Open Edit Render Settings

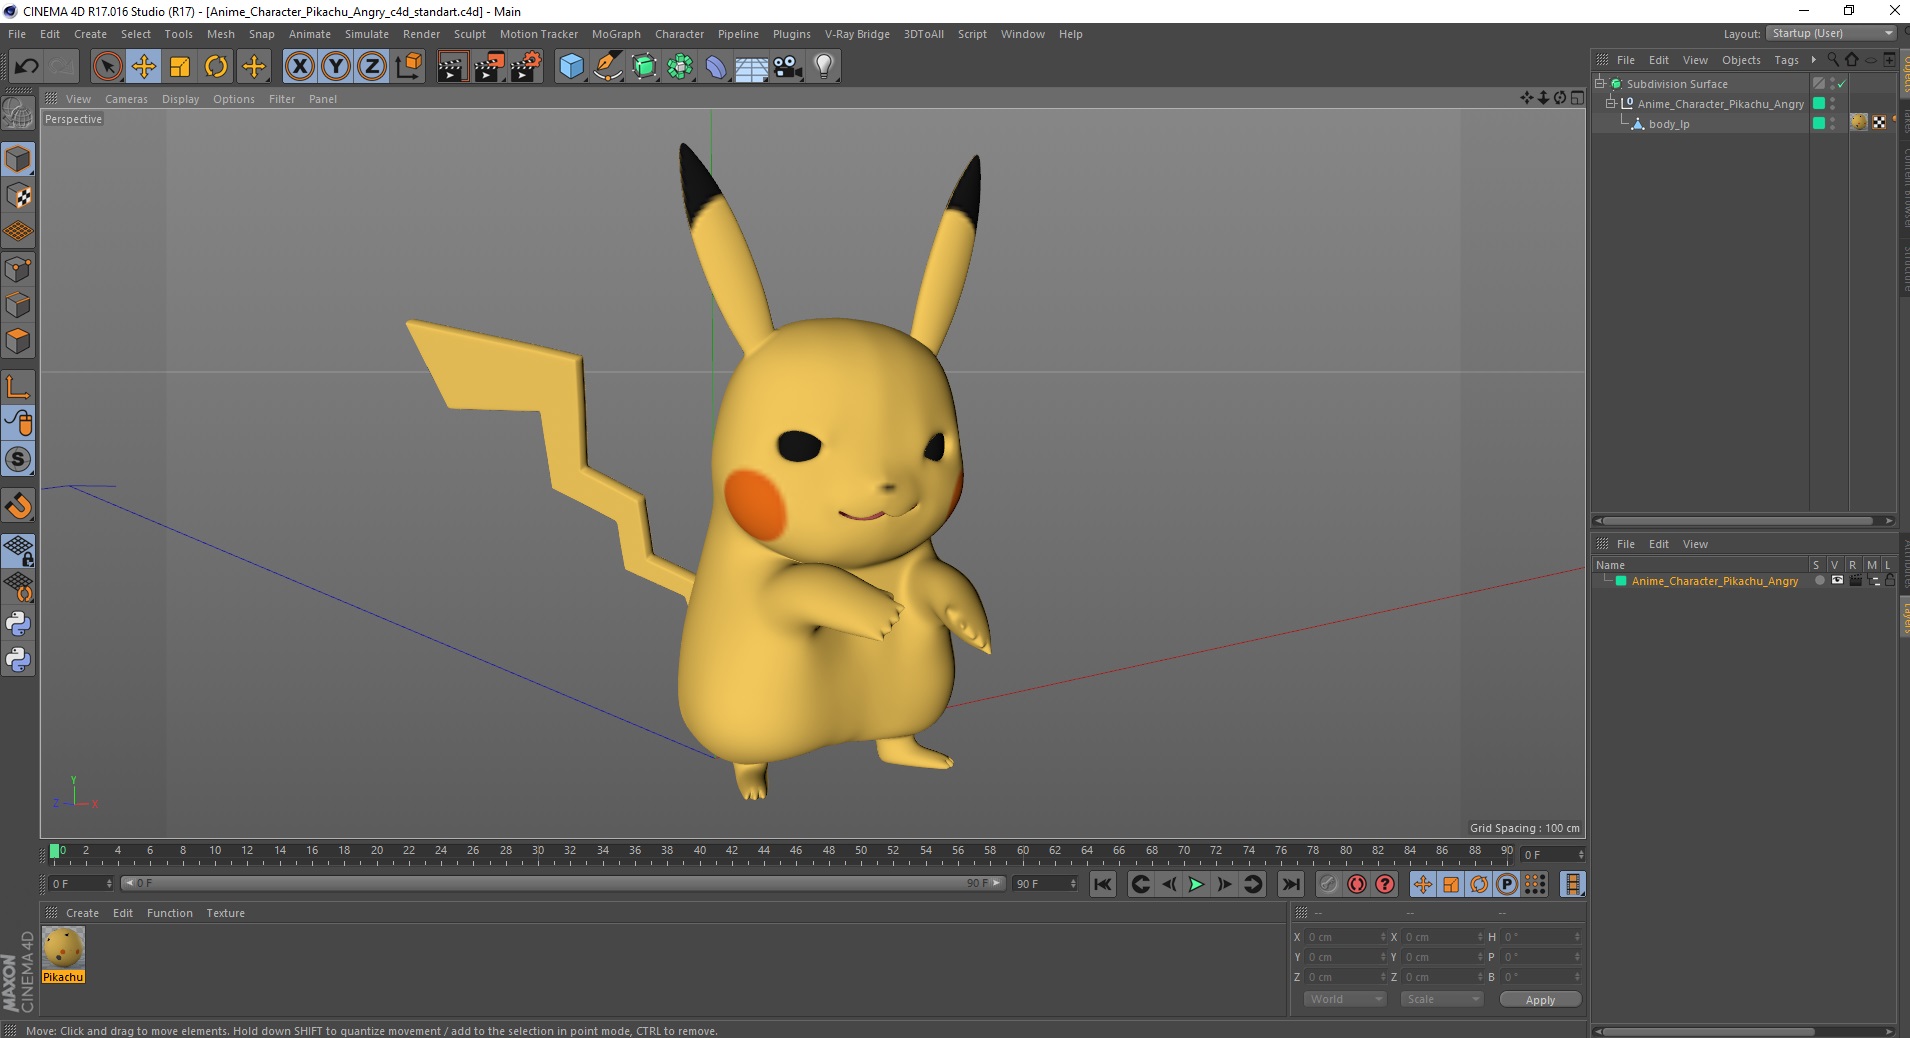526,67
